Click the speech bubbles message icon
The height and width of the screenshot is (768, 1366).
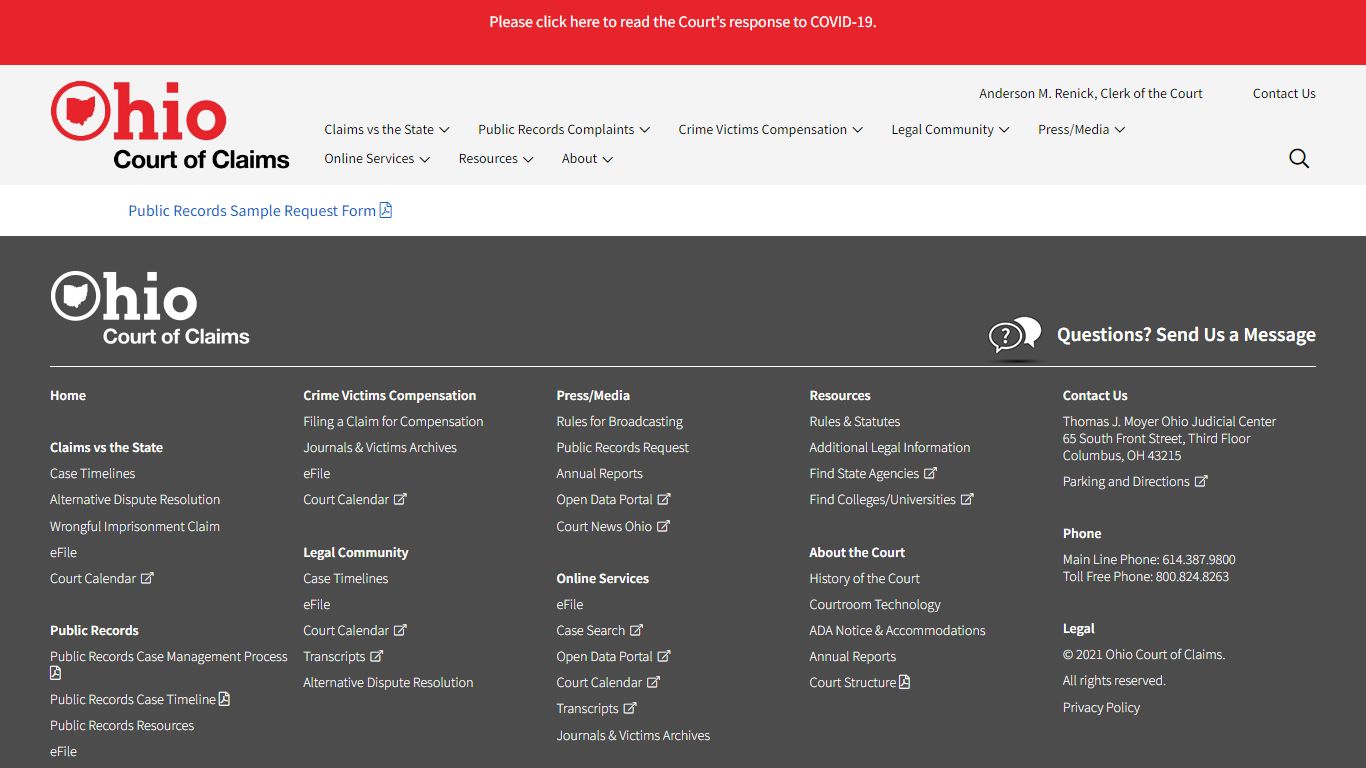[x=1015, y=337]
